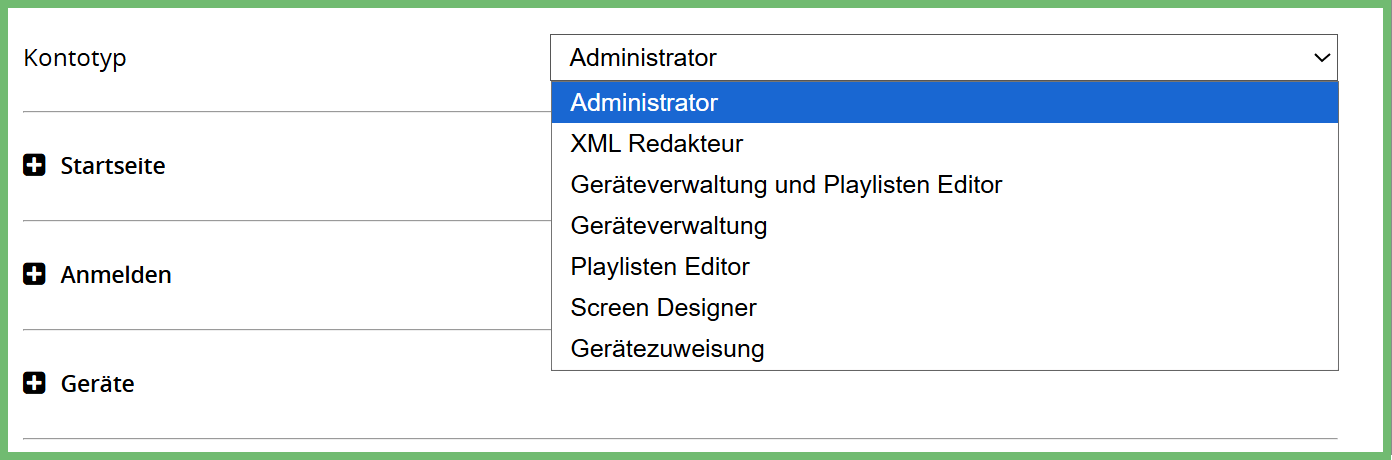
Task: Expand the Anmelden section plus icon
Action: (x=35, y=274)
